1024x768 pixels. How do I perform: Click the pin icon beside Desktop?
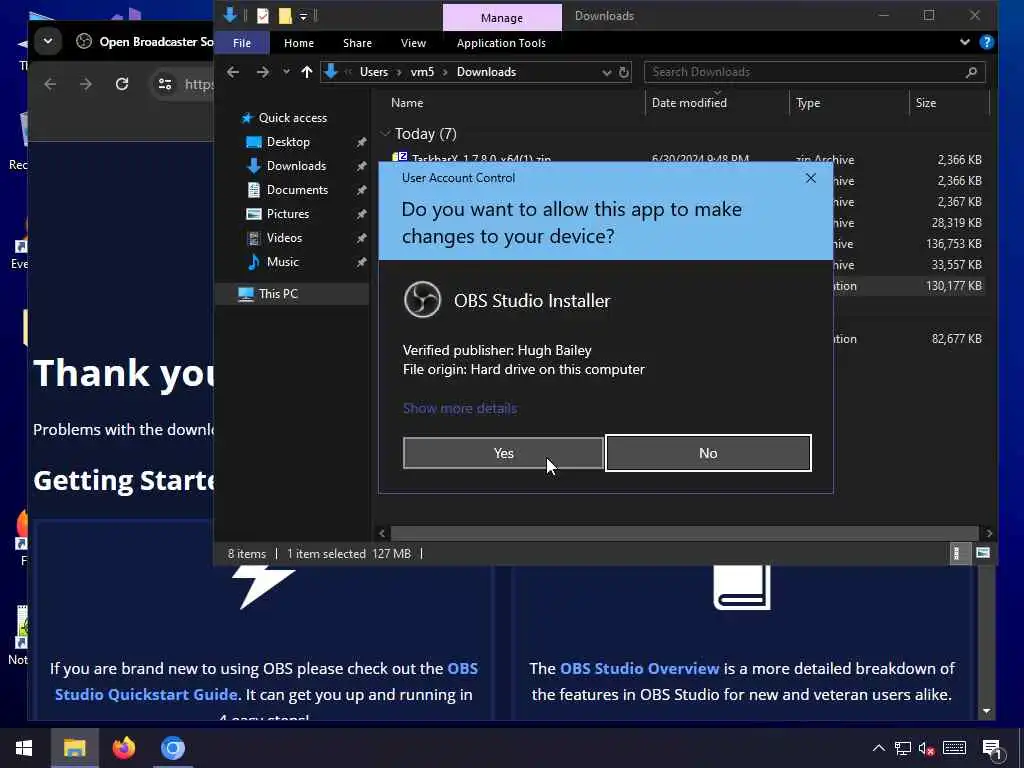click(x=360, y=142)
